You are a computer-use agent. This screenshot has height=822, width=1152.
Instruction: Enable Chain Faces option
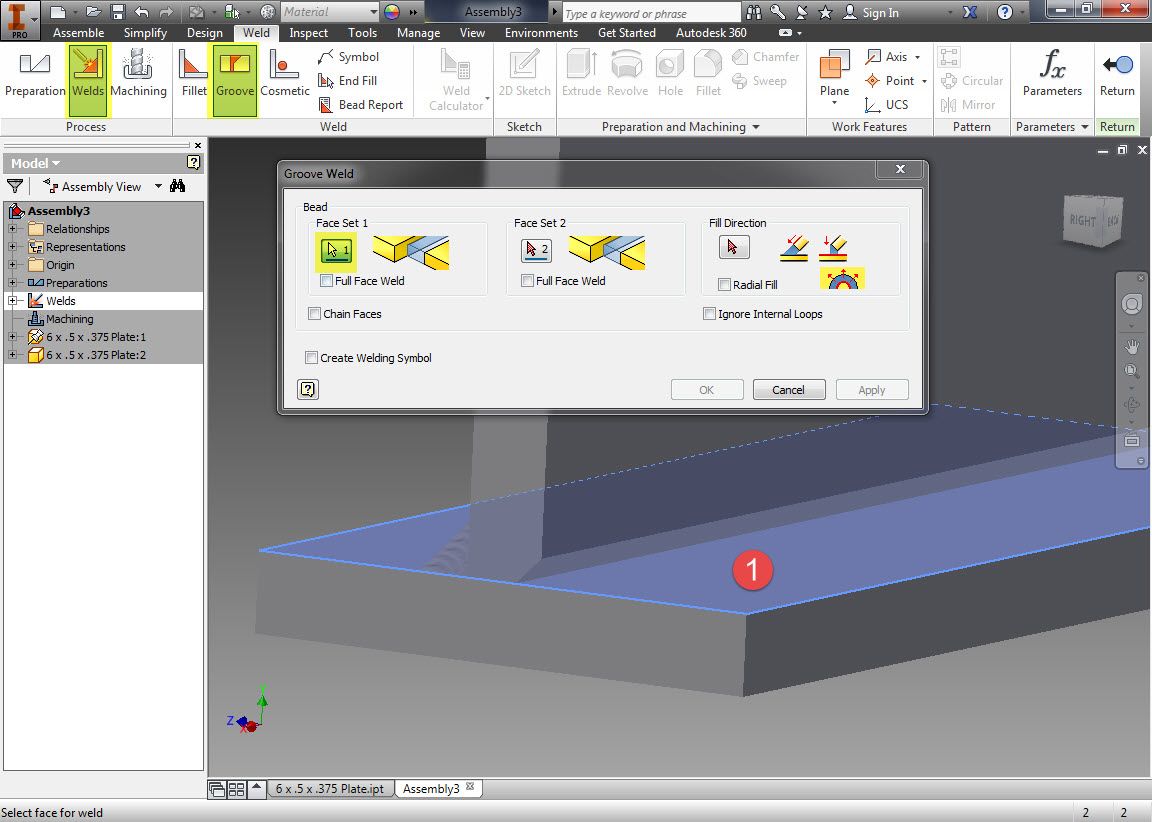(x=315, y=313)
